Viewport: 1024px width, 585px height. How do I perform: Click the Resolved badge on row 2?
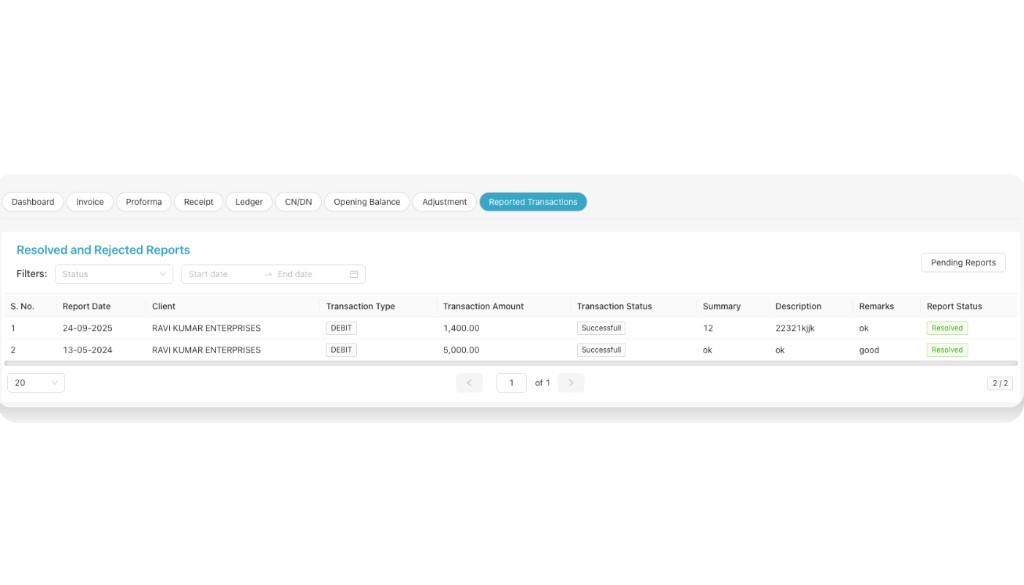[x=946, y=349]
